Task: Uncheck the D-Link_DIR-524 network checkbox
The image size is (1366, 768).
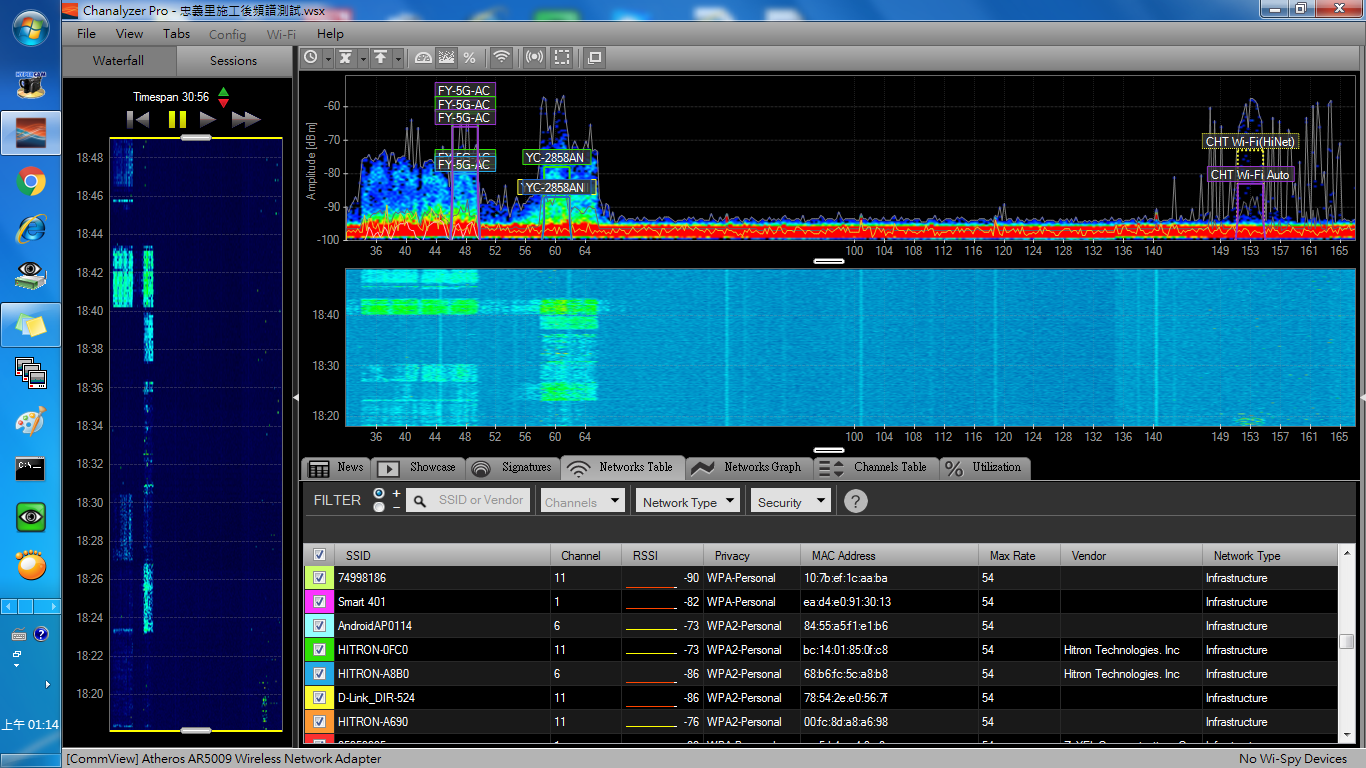Action: [x=319, y=698]
